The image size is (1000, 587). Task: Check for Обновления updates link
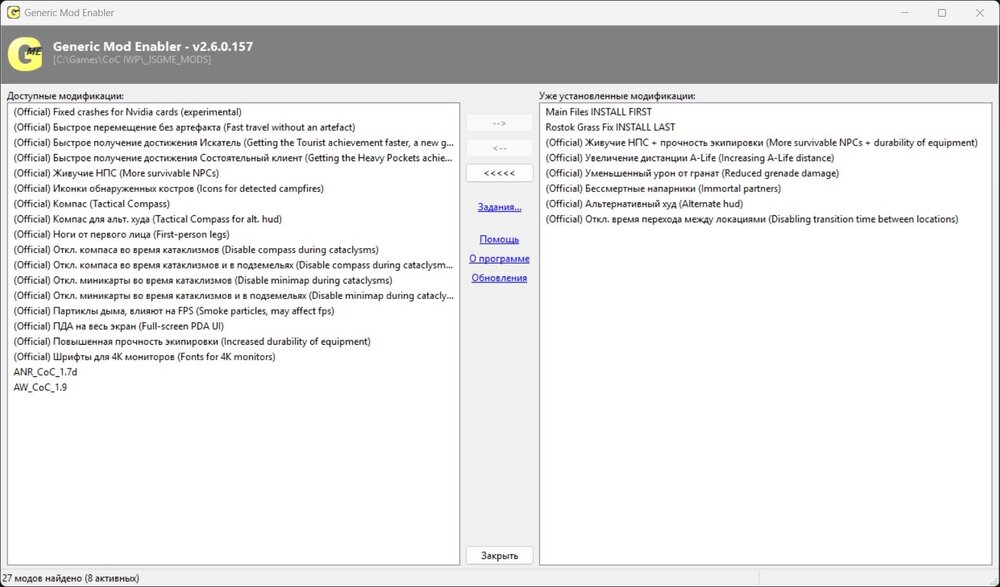(x=499, y=278)
